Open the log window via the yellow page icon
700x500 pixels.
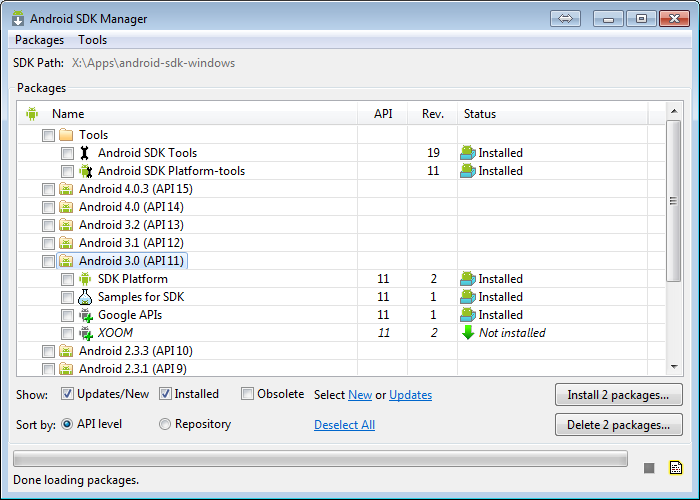click(x=676, y=467)
